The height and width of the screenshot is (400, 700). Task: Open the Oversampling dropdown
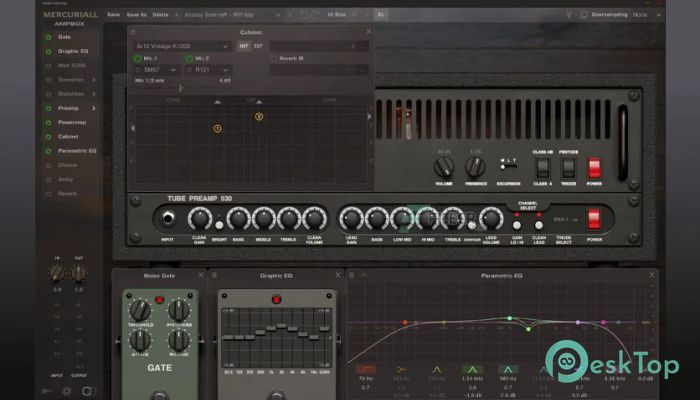pos(646,15)
